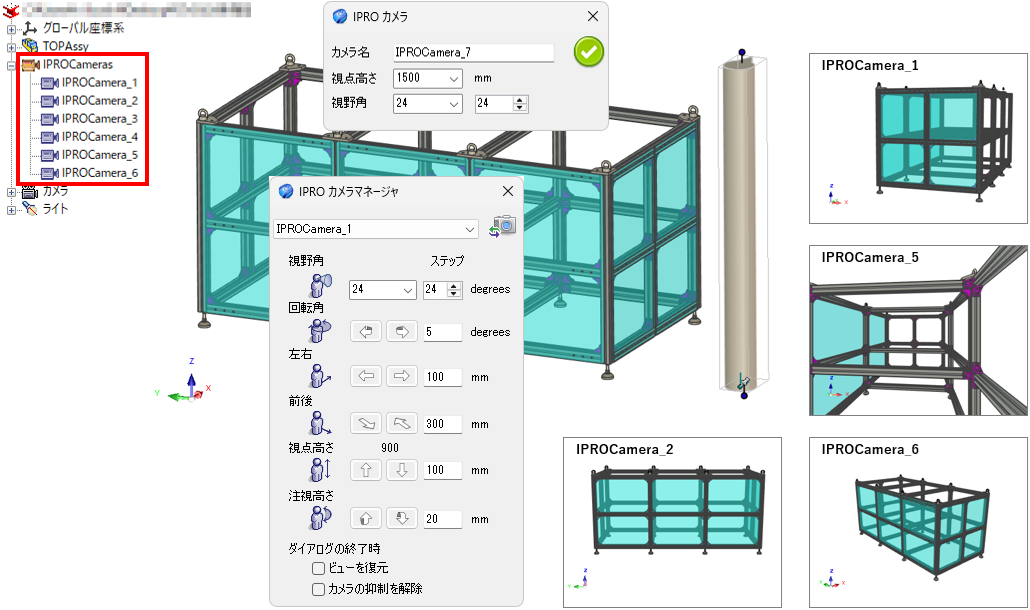Click the 回転角 step field showing 5
Screen dimensions: 1030x610
443,332
